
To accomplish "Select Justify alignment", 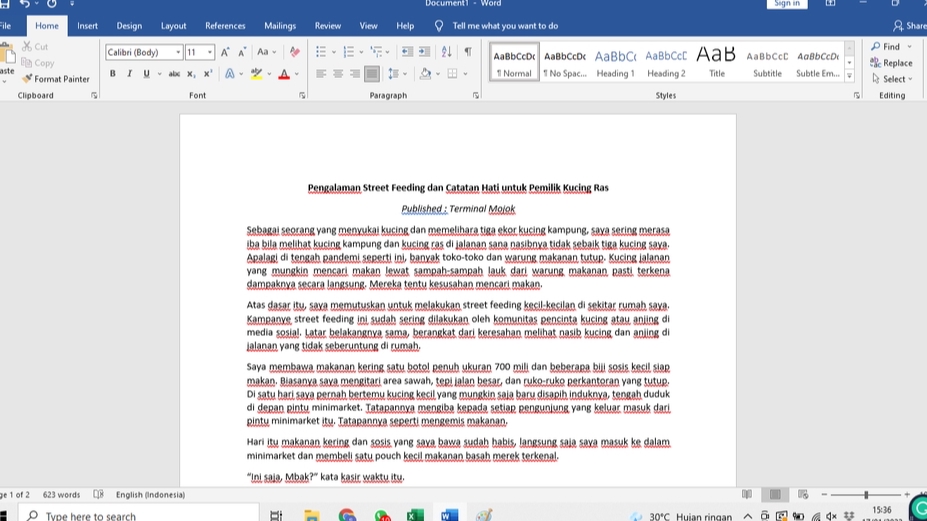I will coord(371,74).
